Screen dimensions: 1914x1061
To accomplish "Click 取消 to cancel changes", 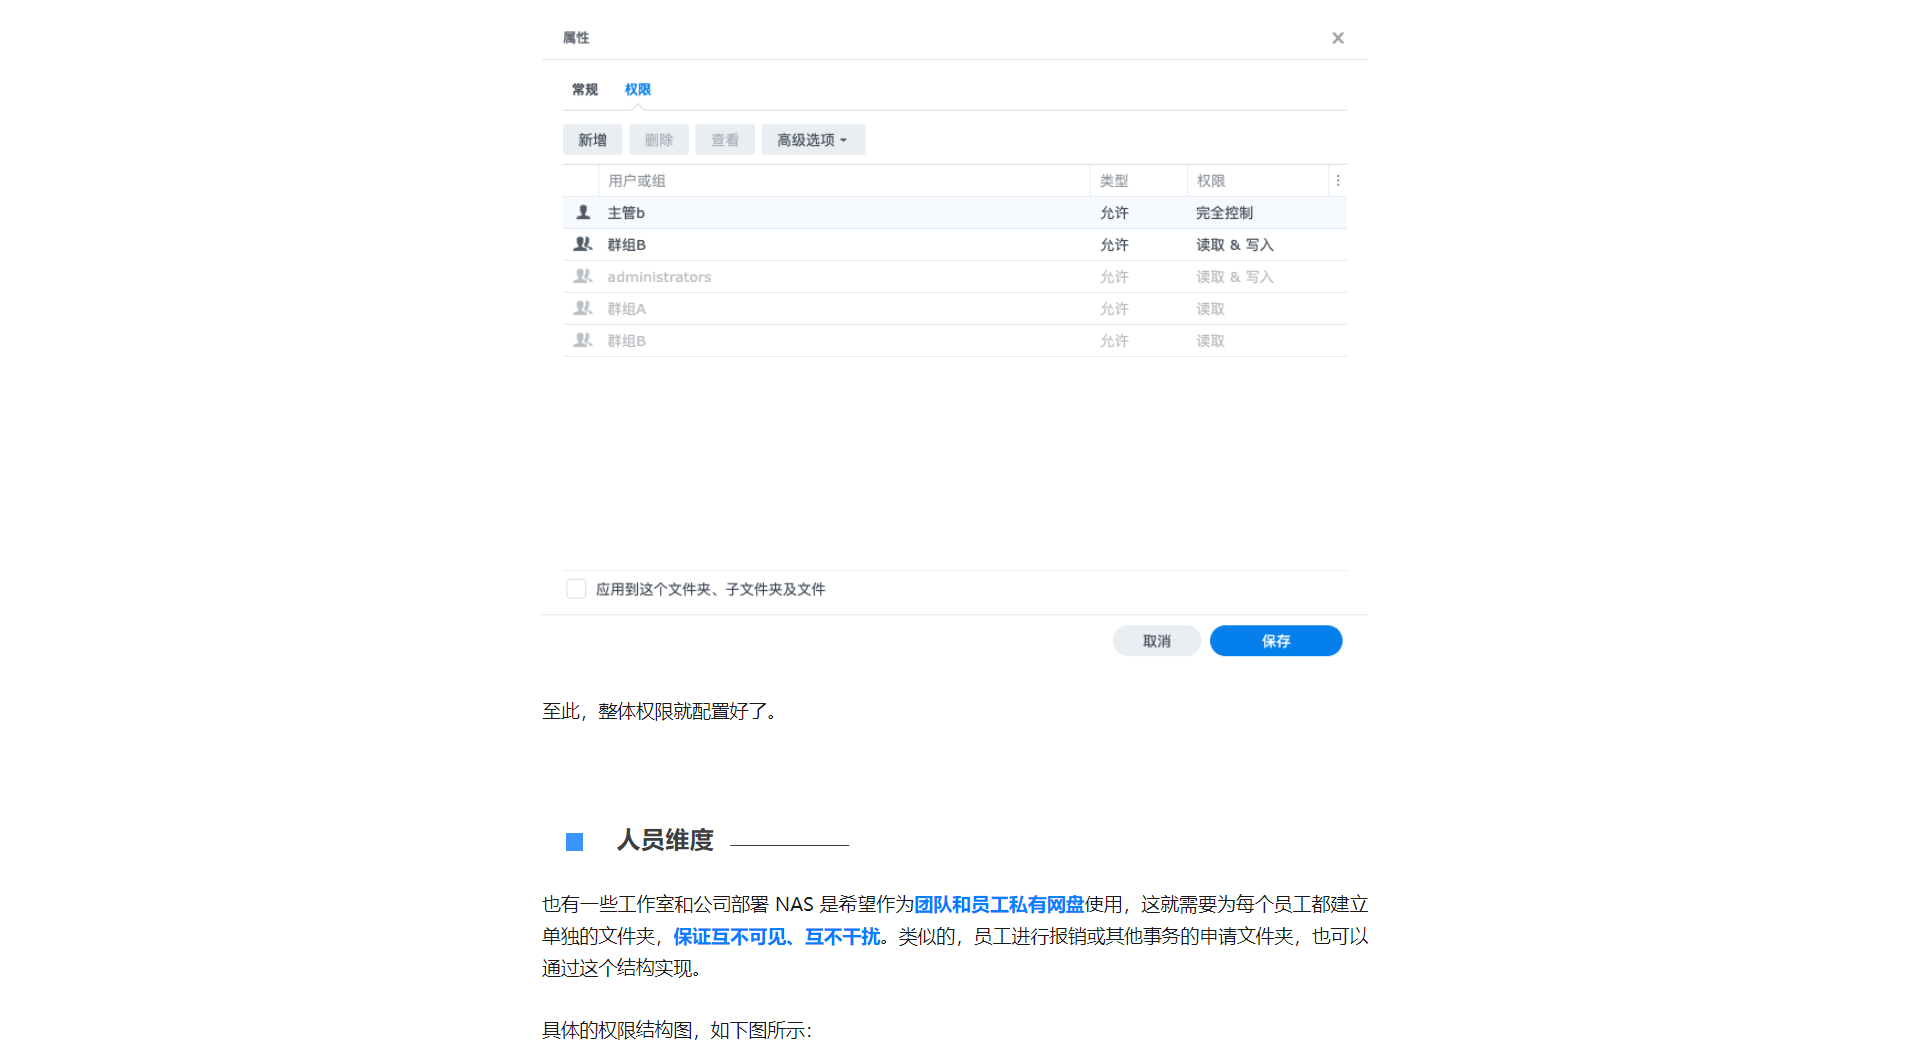I will (1156, 641).
